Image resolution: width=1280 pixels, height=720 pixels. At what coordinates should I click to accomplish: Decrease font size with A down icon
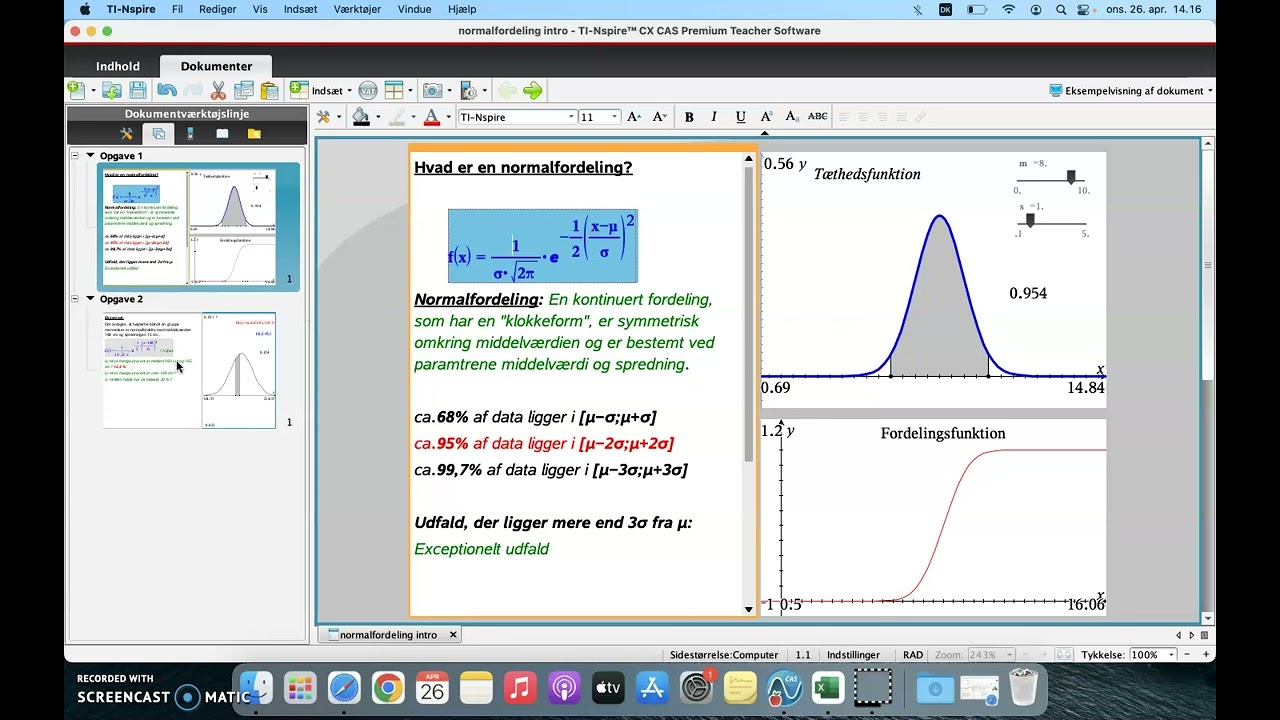pos(659,117)
